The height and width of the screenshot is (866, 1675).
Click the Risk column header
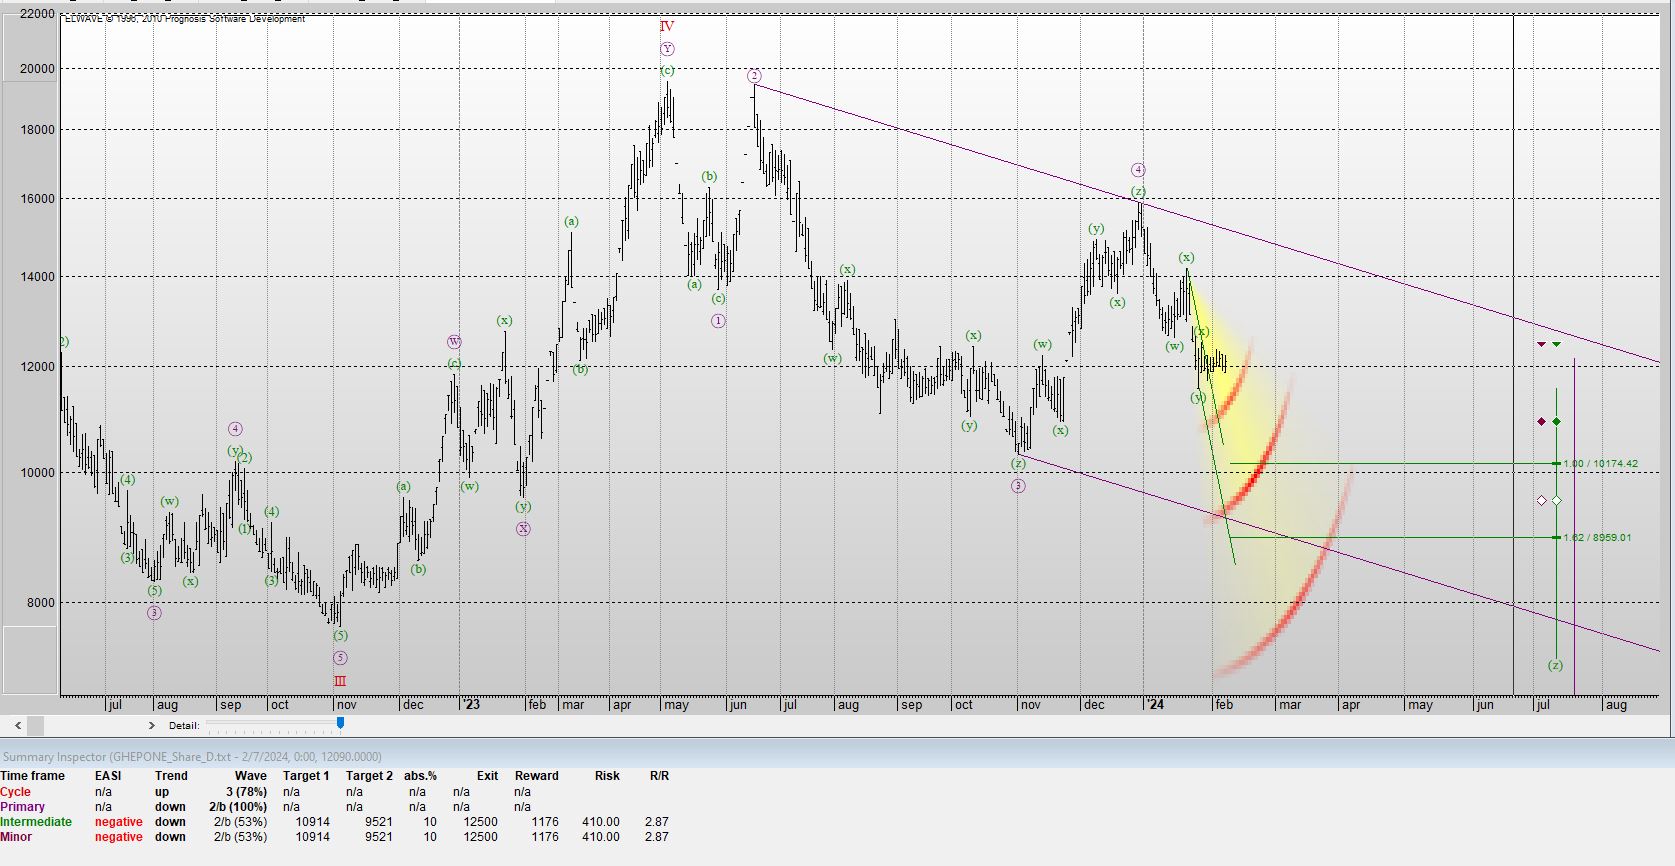(x=607, y=776)
